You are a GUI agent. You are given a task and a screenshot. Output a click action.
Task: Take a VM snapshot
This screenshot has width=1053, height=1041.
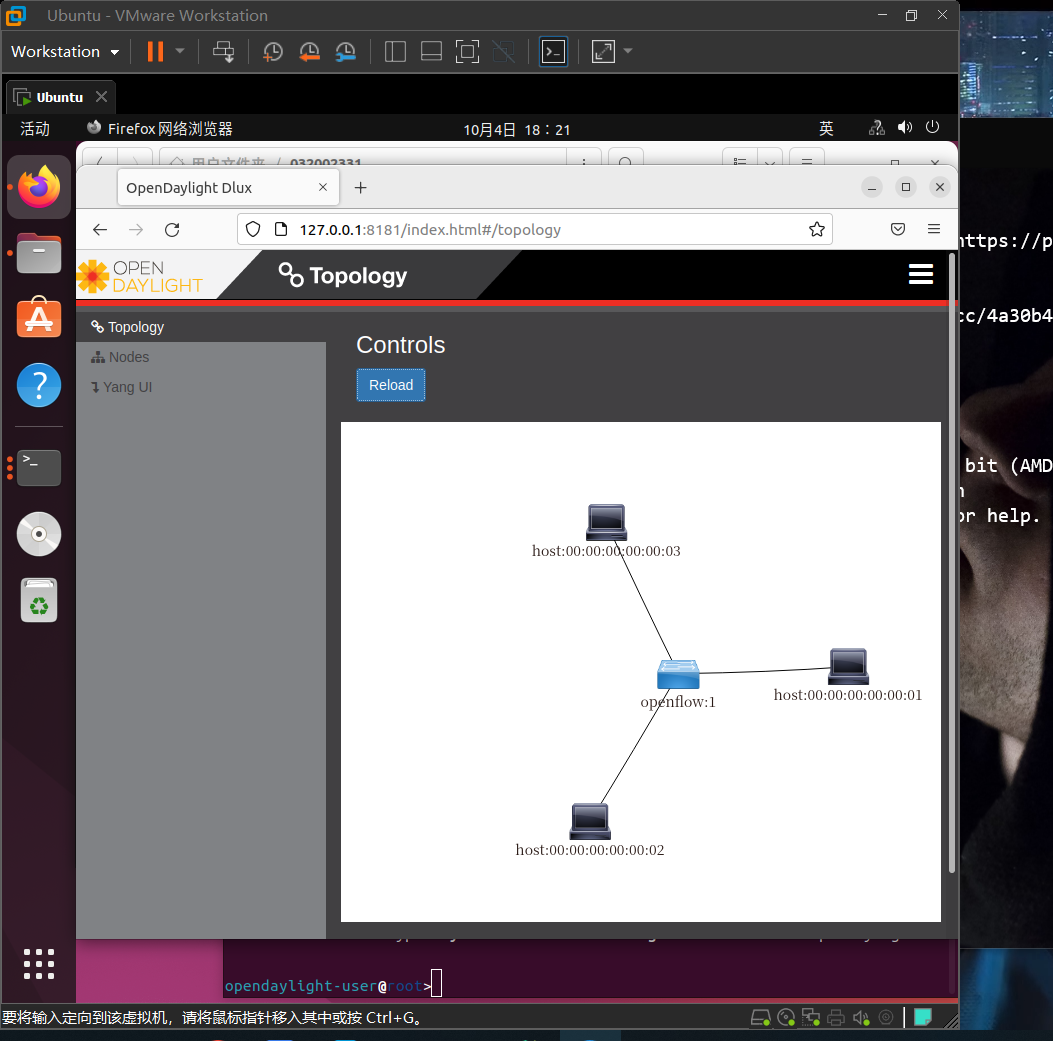click(273, 52)
